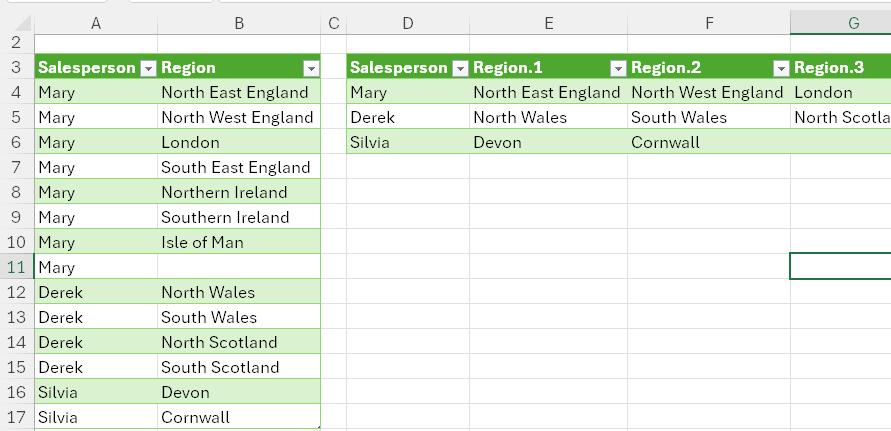The height and width of the screenshot is (431, 891).
Task: Select the Silvia cell in column D
Action: [x=408, y=142]
